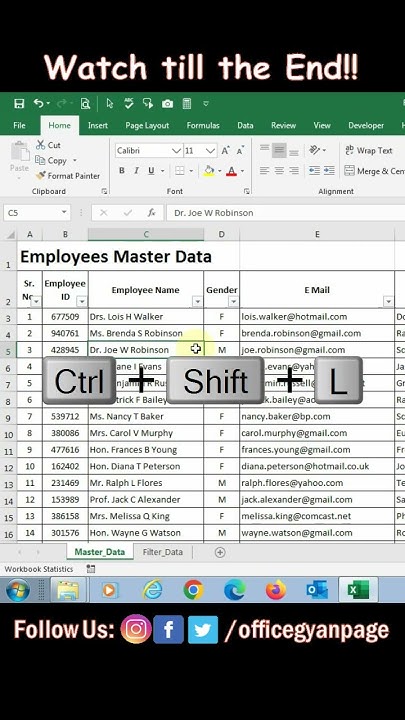Set Top Align vertical alignment
The image size is (405, 720).
(264, 150)
